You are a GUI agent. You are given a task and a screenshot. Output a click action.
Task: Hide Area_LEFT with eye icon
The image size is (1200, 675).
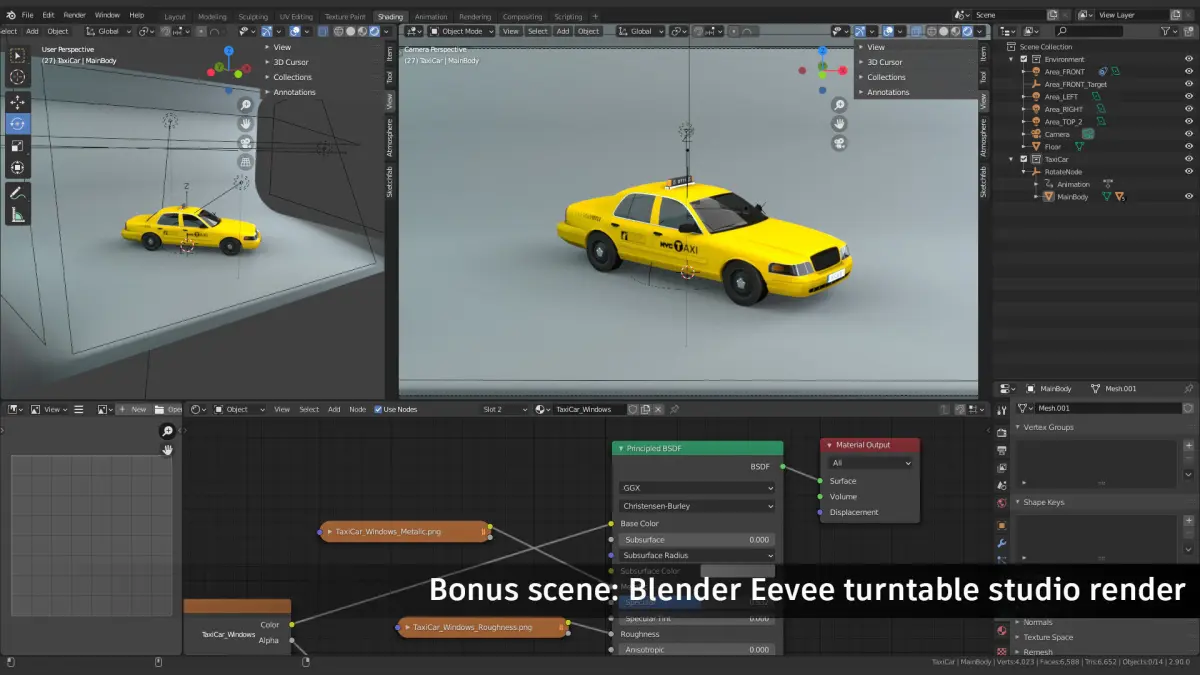pyautogui.click(x=1189, y=97)
